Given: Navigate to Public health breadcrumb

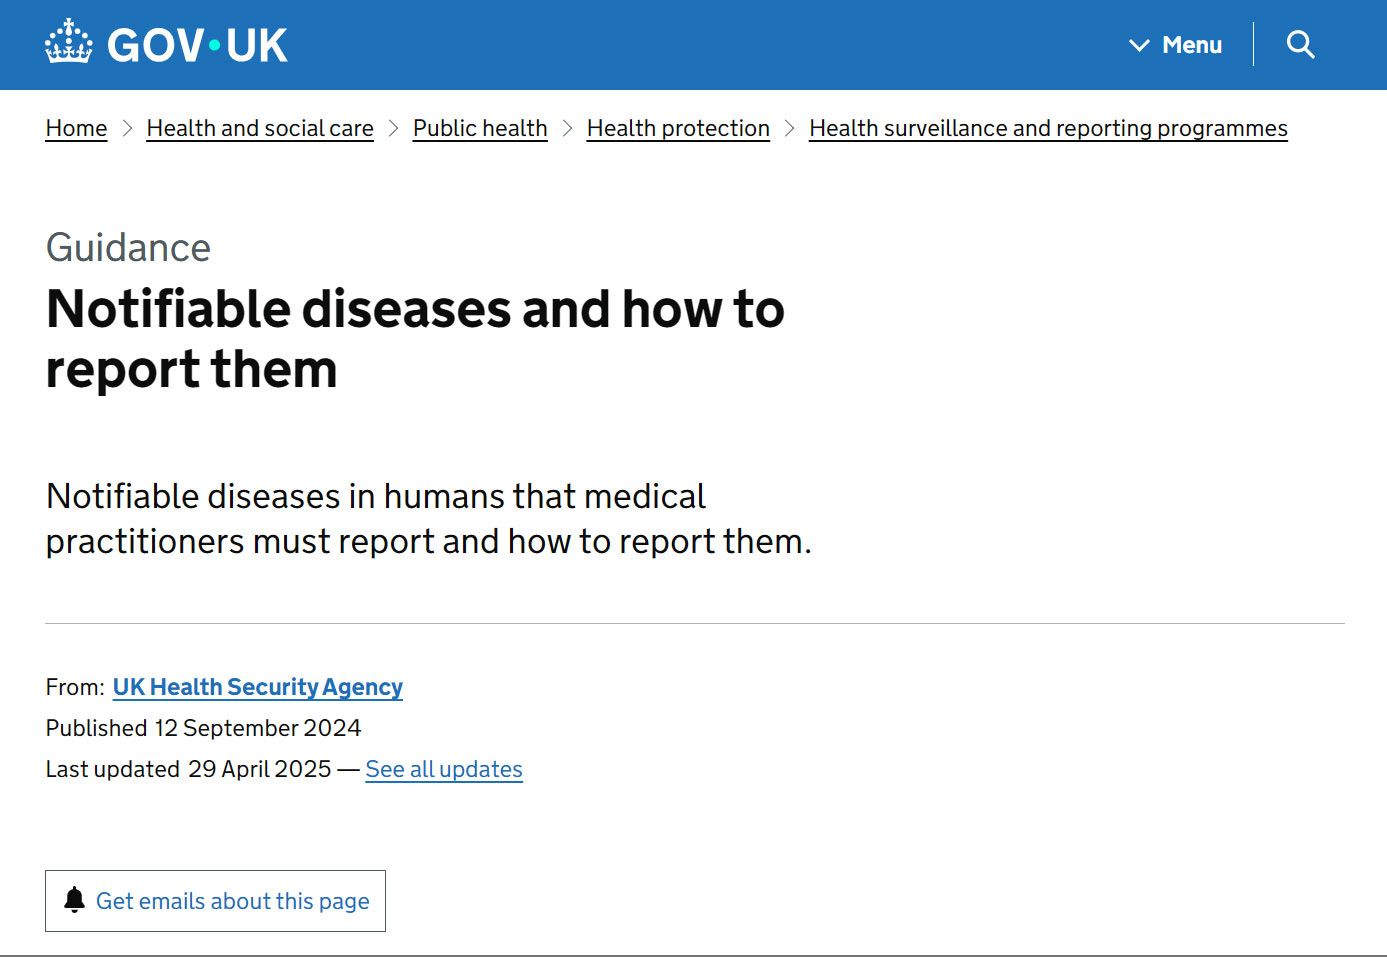Looking at the screenshot, I should 480,129.
